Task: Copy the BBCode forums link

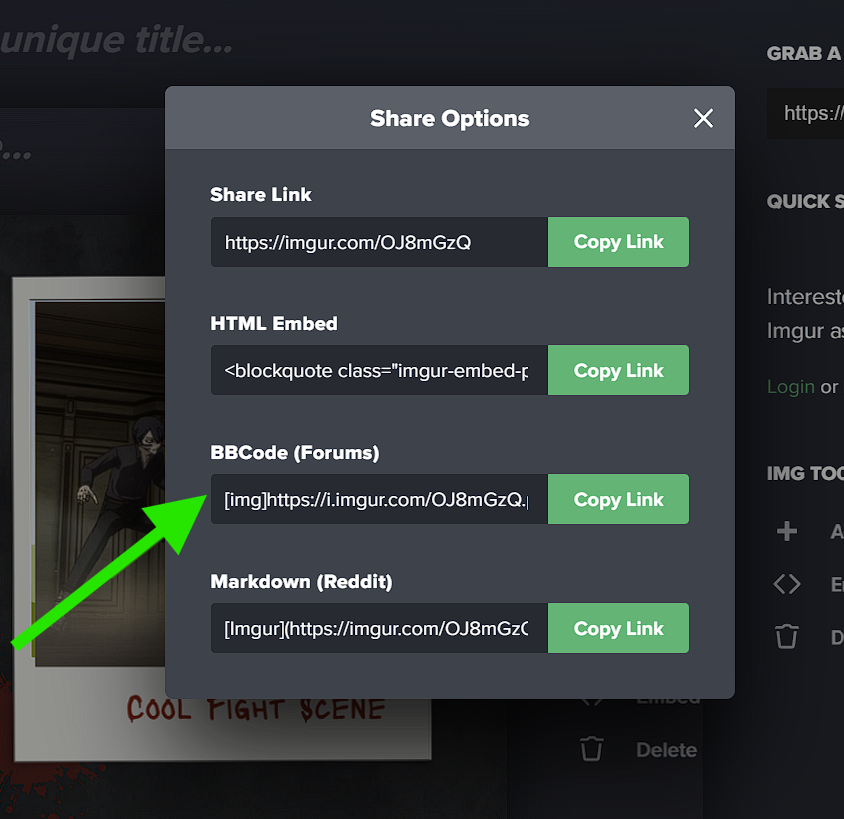Action: (x=618, y=499)
